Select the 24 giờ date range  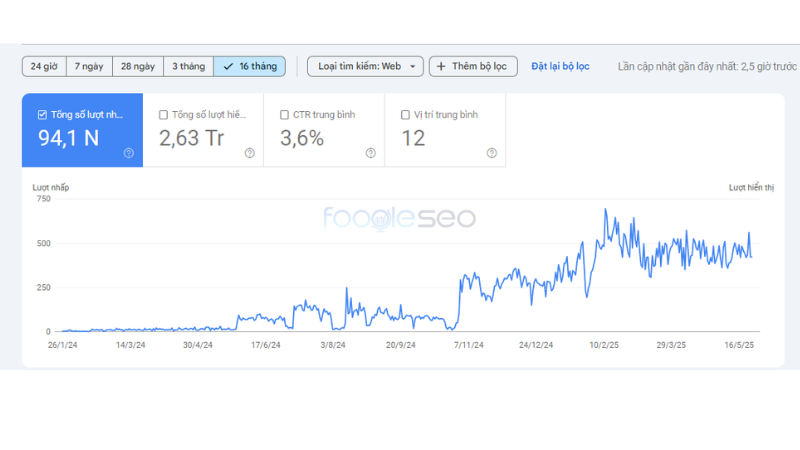pyautogui.click(x=44, y=66)
